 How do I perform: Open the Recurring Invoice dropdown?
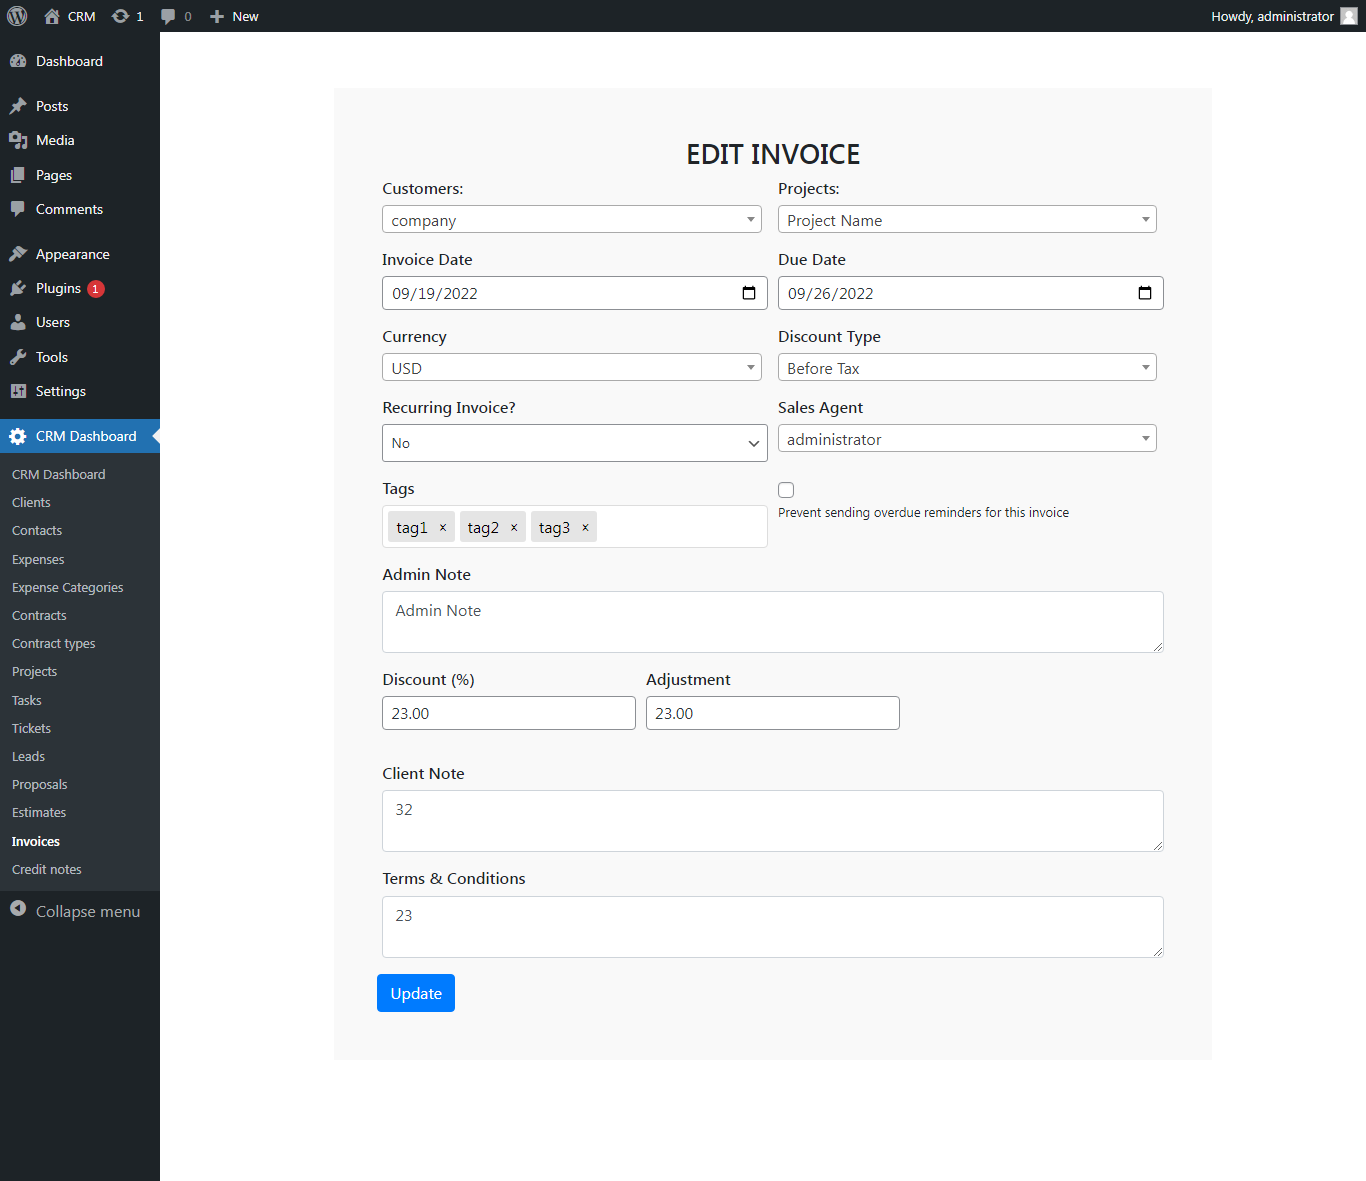[x=574, y=443]
